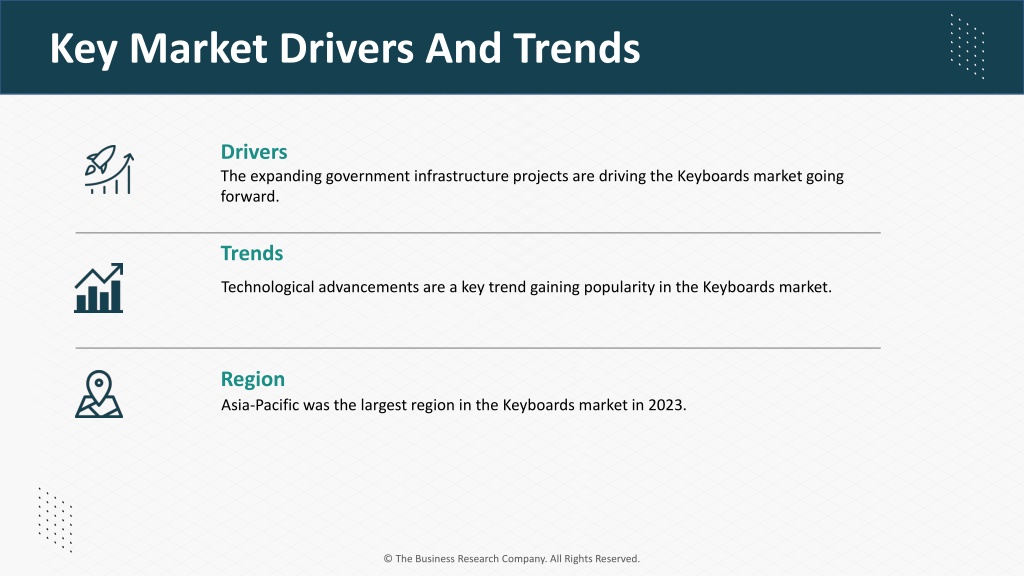Click the divider line below Drivers section
The height and width of the screenshot is (576, 1024).
click(478, 232)
